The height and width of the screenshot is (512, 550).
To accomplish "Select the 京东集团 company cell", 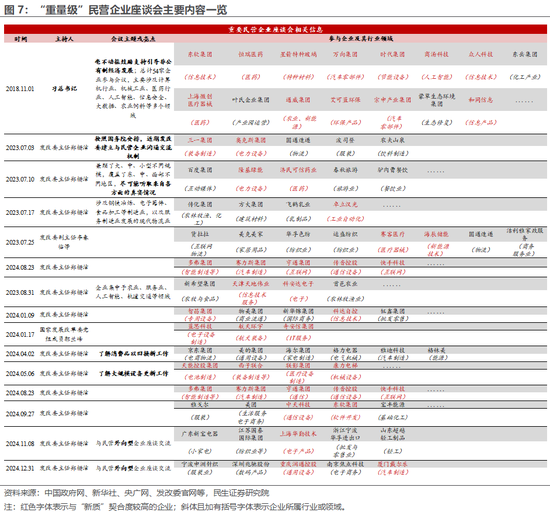I will tap(200, 350).
